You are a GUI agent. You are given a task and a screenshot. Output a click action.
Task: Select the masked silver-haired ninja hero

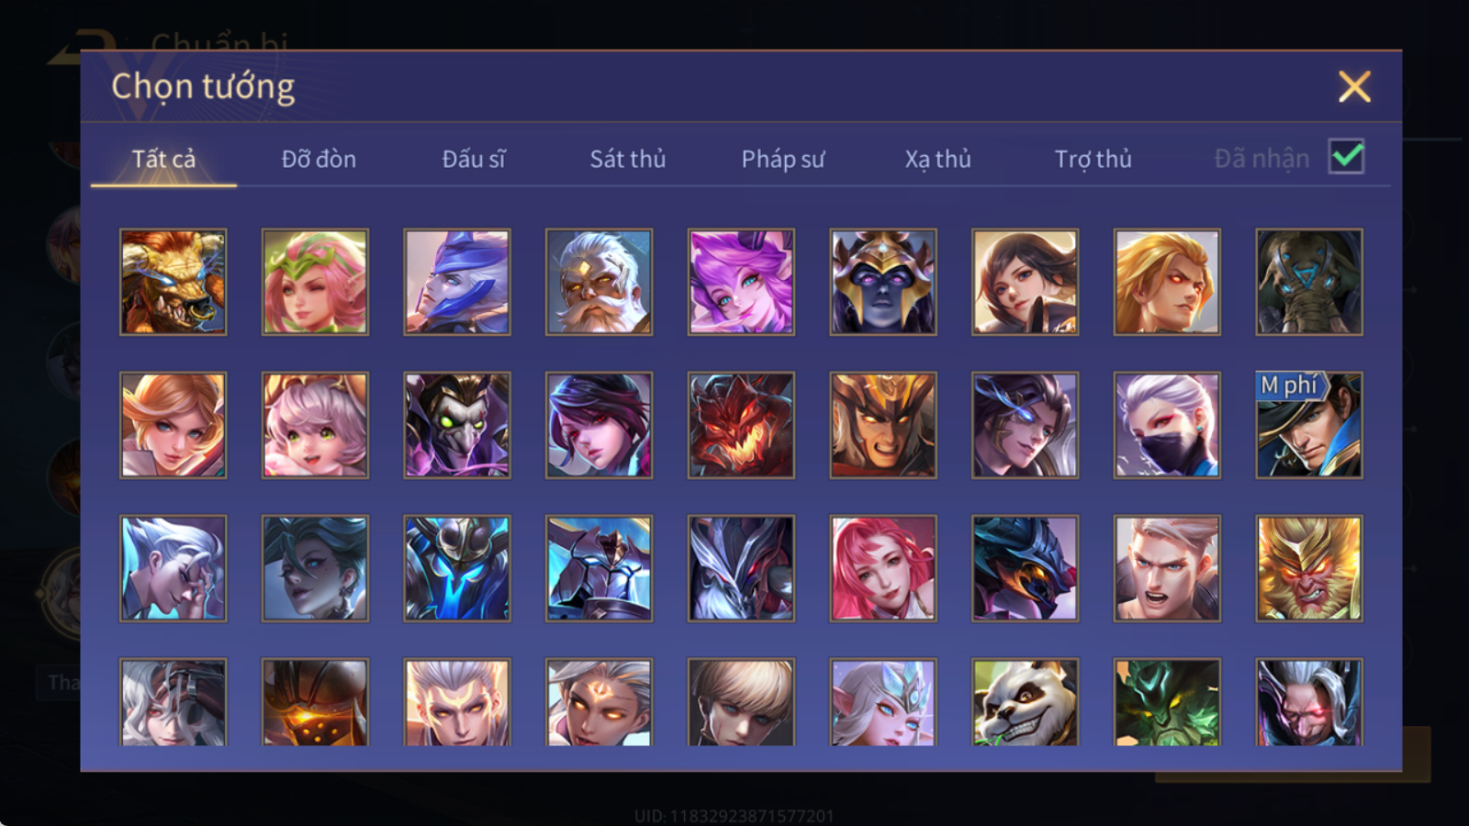coord(1166,425)
